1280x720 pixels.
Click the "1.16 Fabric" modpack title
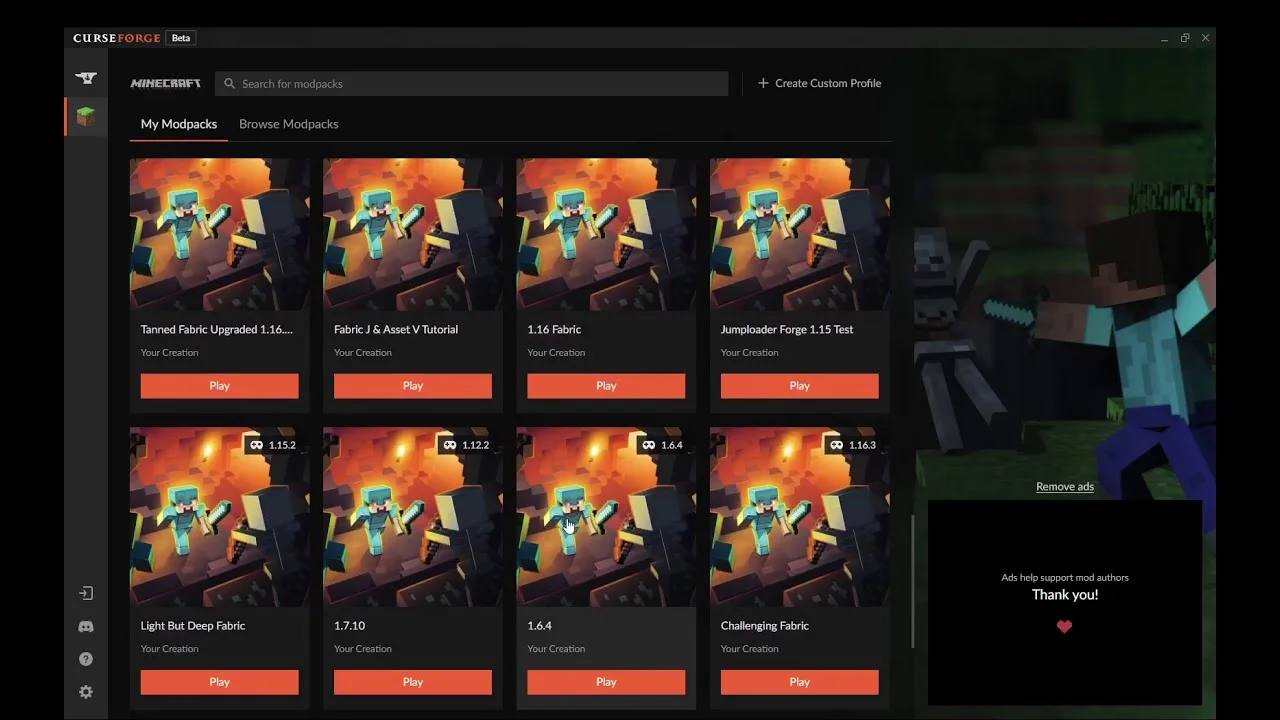click(x=554, y=329)
